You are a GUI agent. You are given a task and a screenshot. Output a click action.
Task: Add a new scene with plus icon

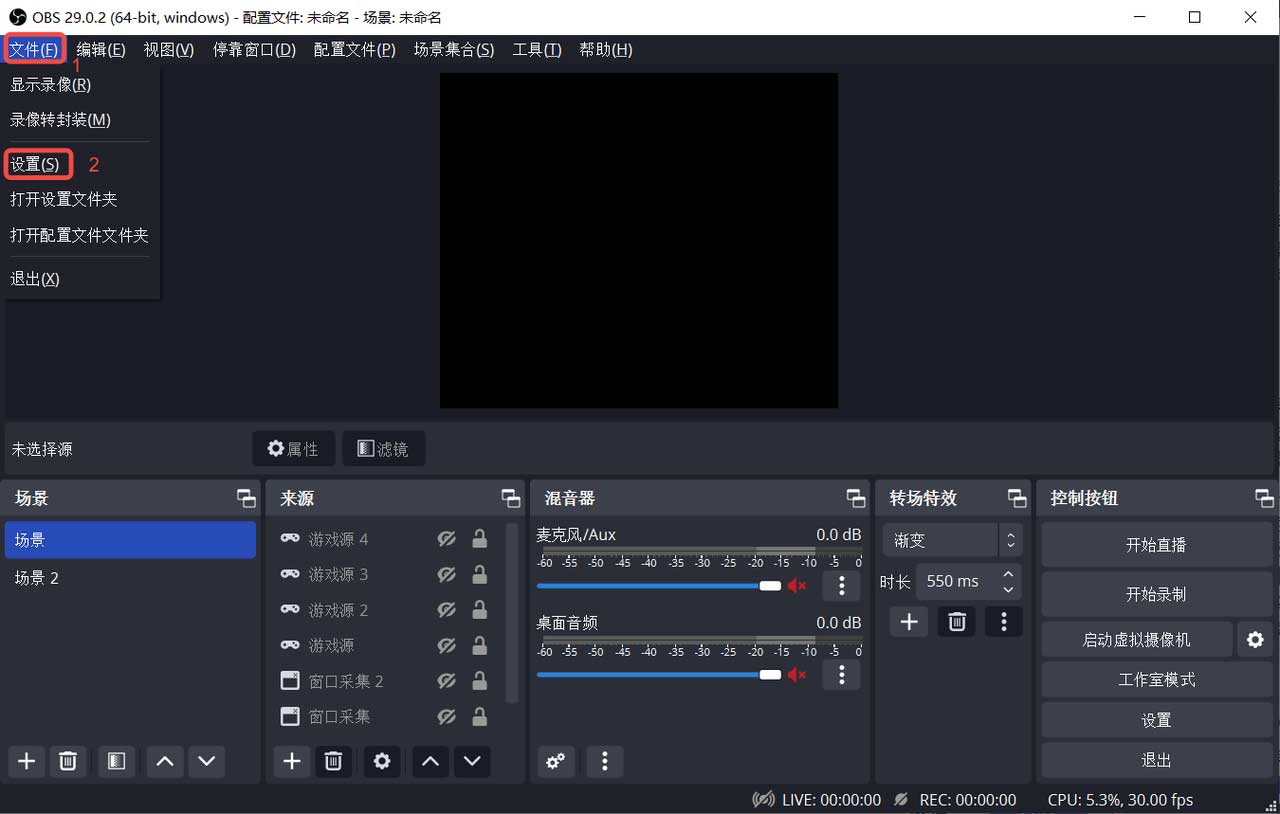coord(27,761)
